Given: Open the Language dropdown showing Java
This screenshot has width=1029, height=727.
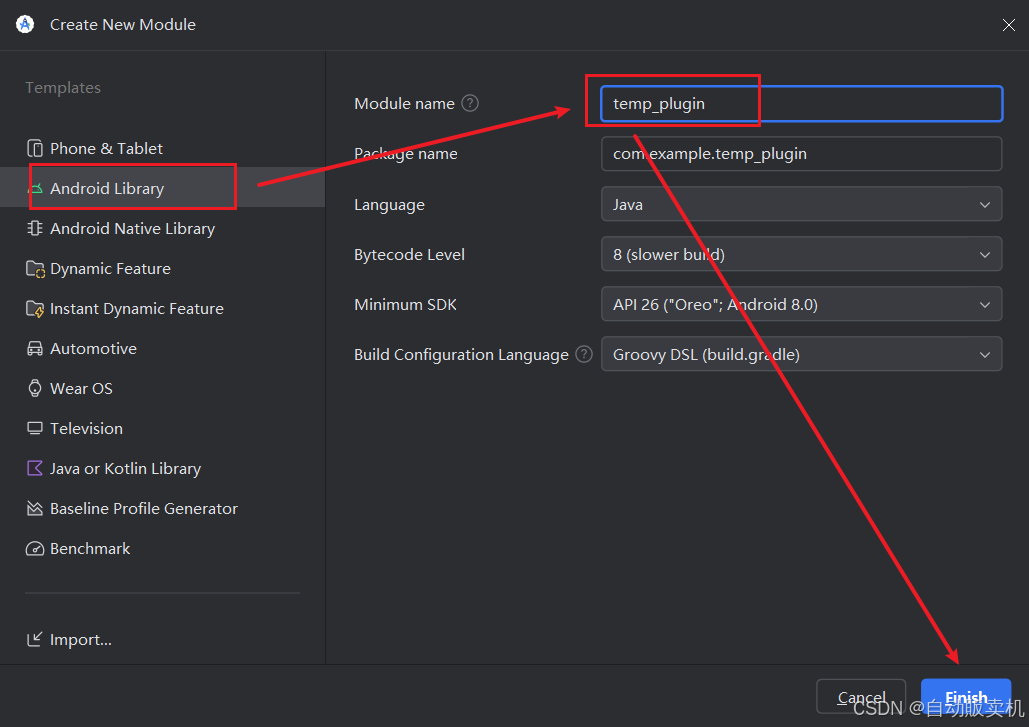Looking at the screenshot, I should [x=801, y=204].
